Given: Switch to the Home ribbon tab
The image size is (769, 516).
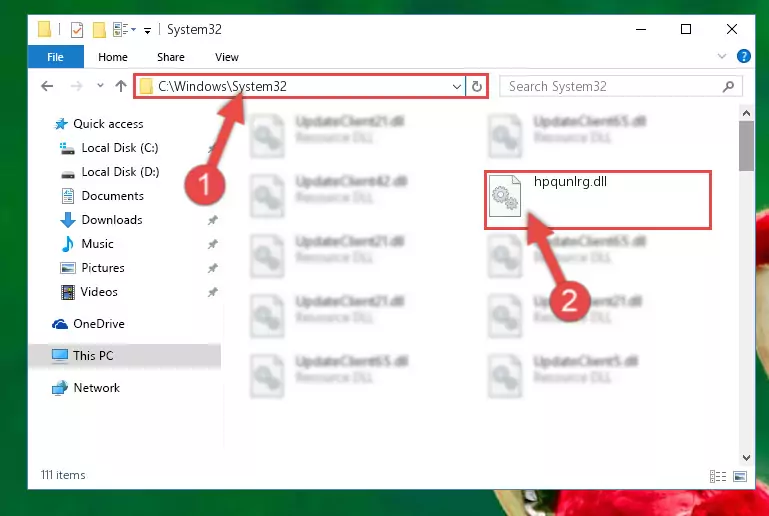Looking at the screenshot, I should click(113, 57).
